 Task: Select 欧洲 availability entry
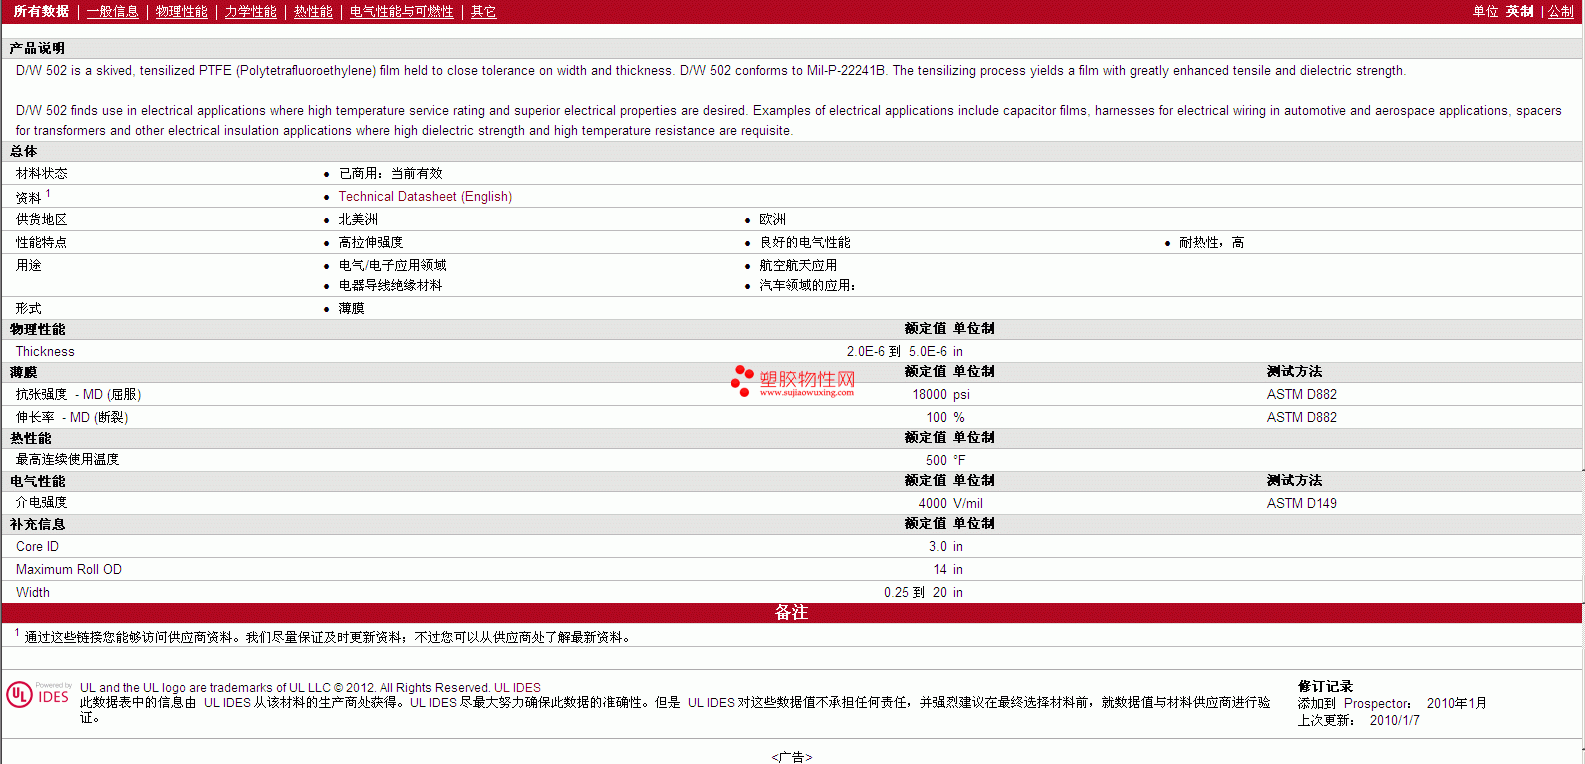(772, 219)
